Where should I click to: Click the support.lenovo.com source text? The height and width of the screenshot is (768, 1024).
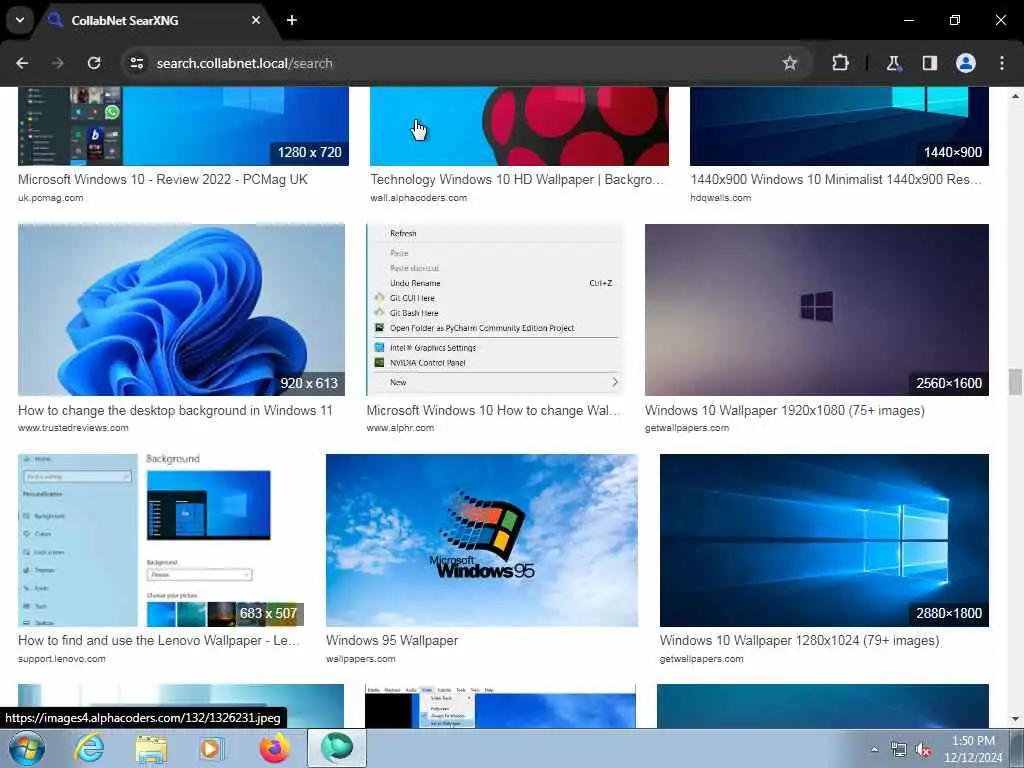tap(61, 658)
